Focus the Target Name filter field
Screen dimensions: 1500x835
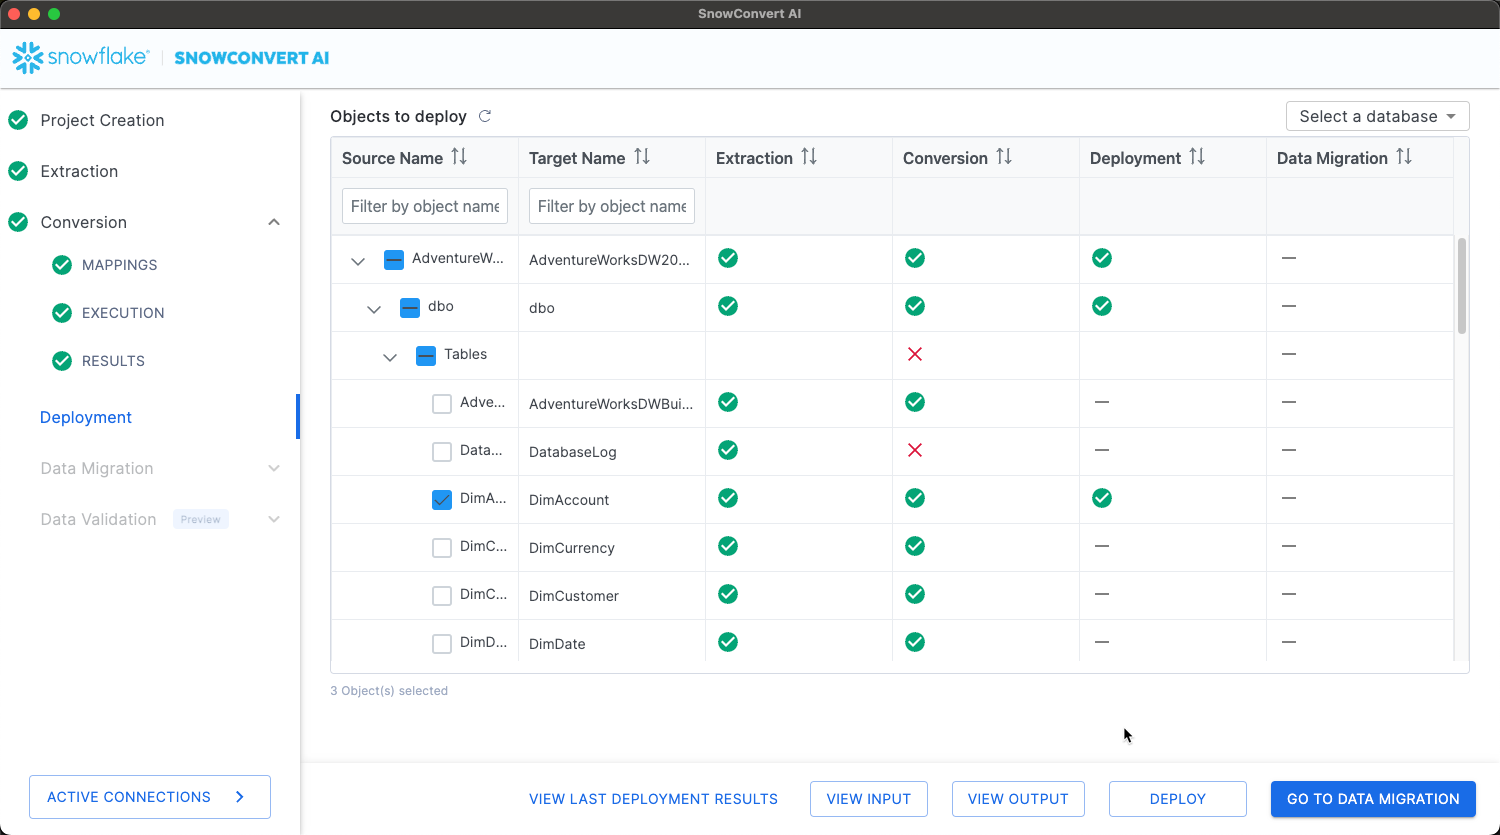[x=611, y=206]
